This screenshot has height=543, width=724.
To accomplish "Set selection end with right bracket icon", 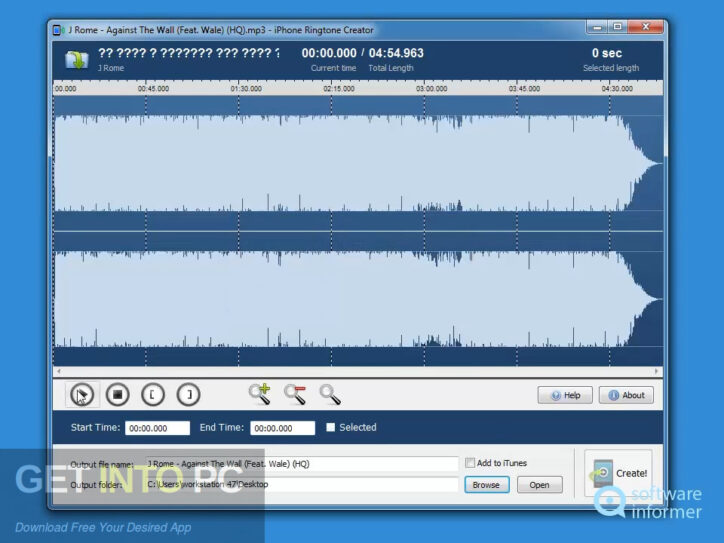I will [x=188, y=395].
